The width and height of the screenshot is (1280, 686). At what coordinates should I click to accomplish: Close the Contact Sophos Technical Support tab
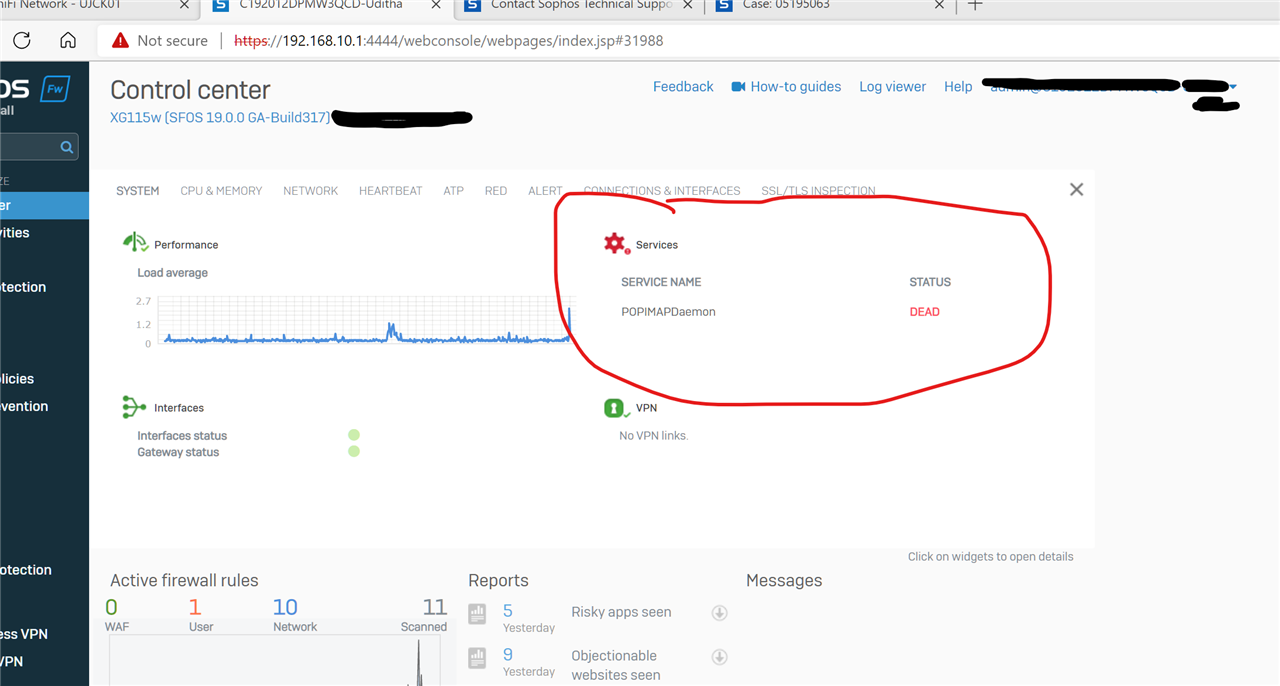coord(690,5)
